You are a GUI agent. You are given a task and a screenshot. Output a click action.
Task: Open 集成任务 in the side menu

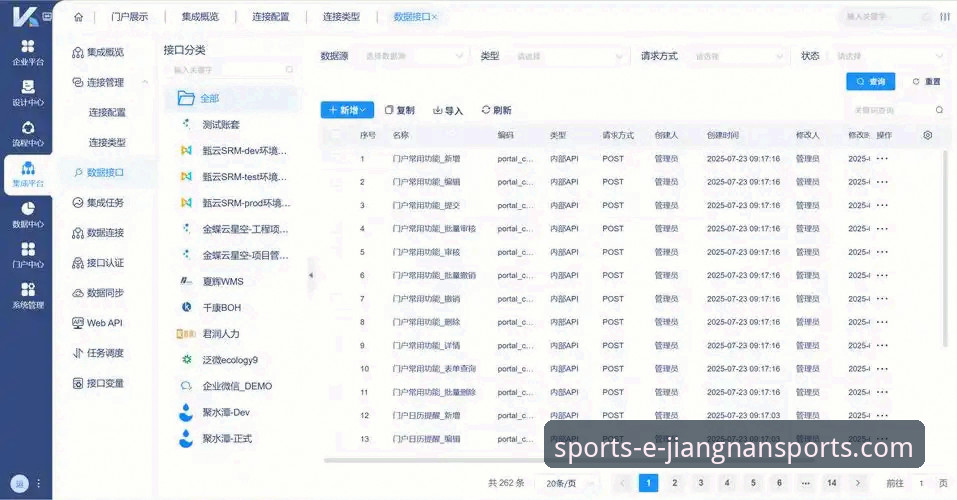[98, 203]
